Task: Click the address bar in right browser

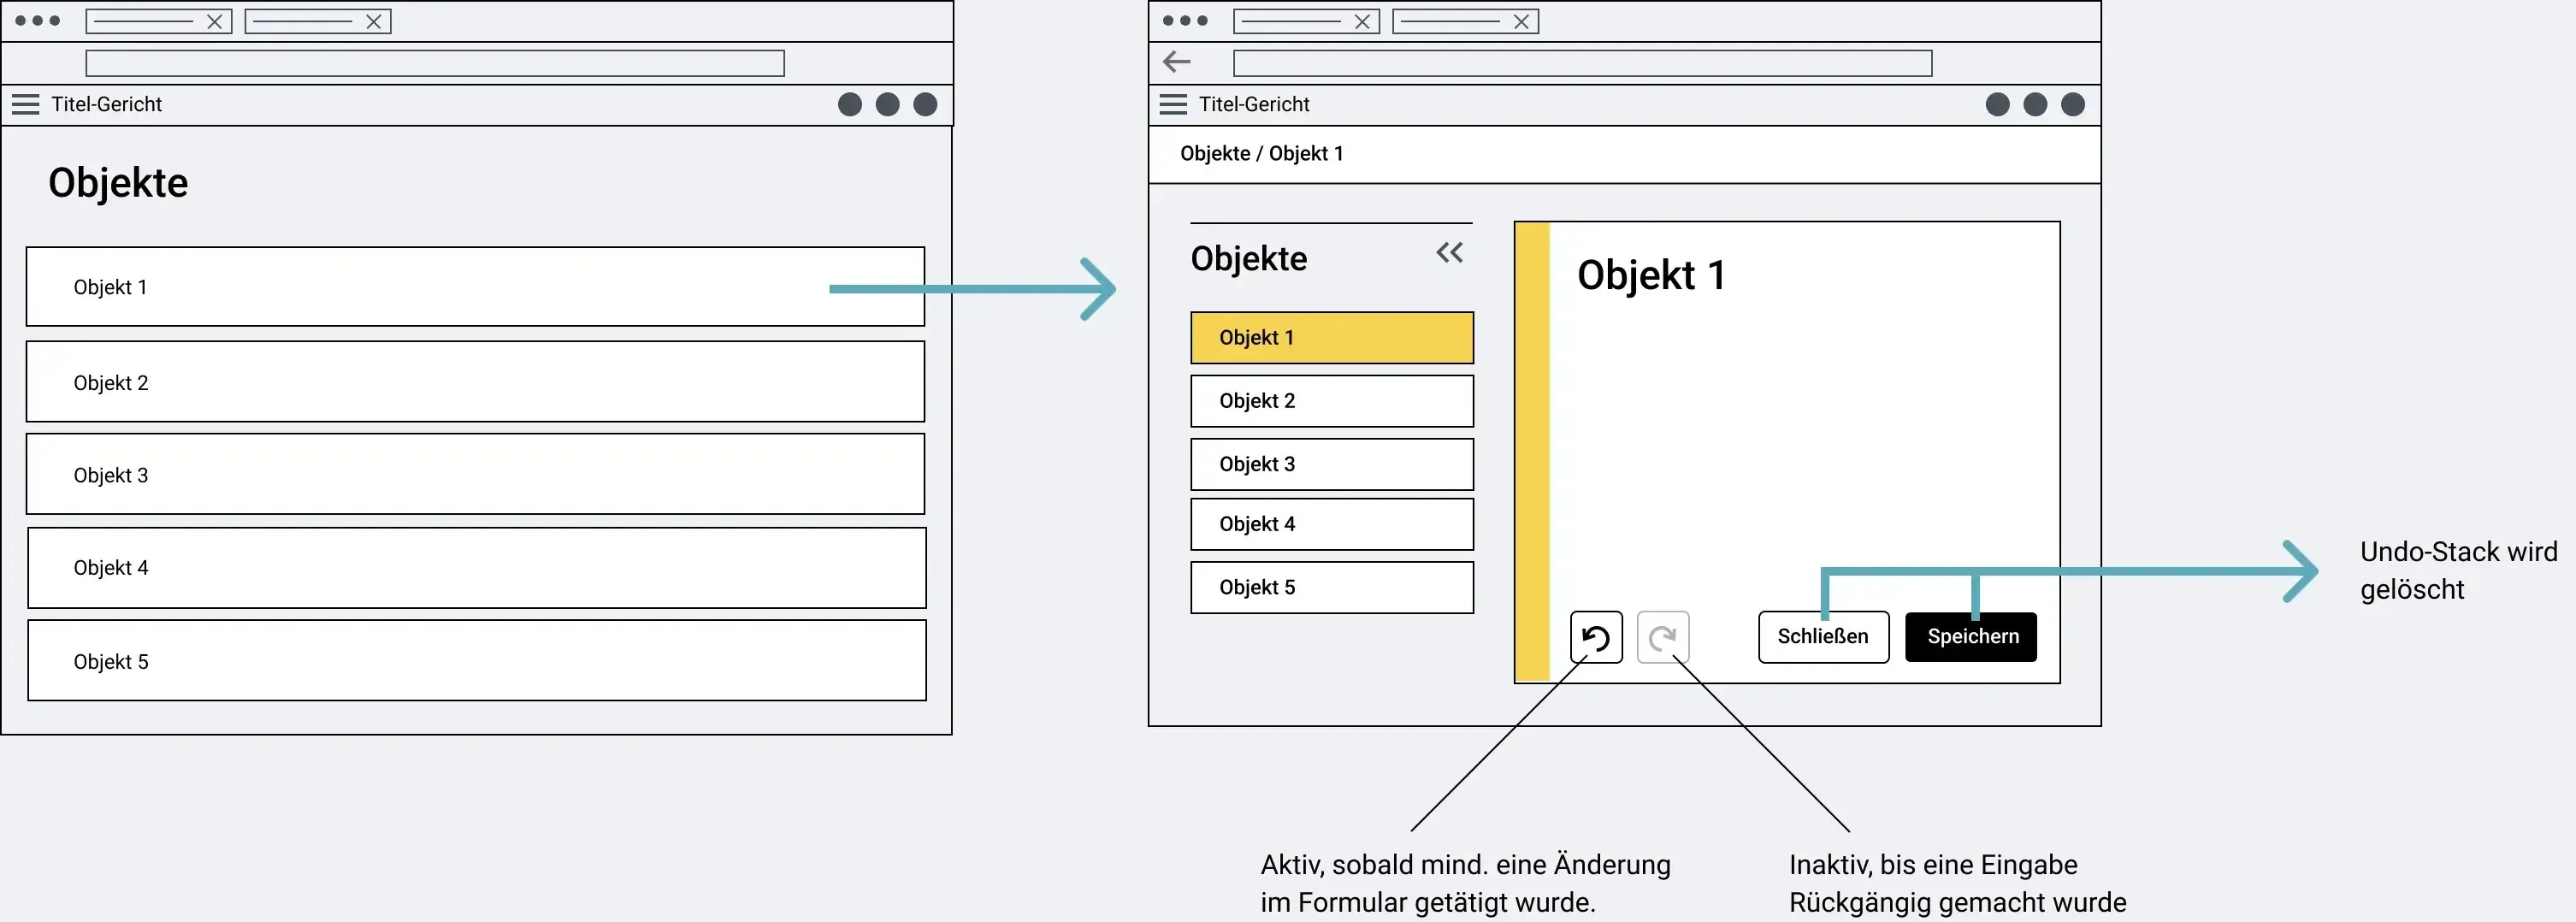Action: click(1582, 63)
